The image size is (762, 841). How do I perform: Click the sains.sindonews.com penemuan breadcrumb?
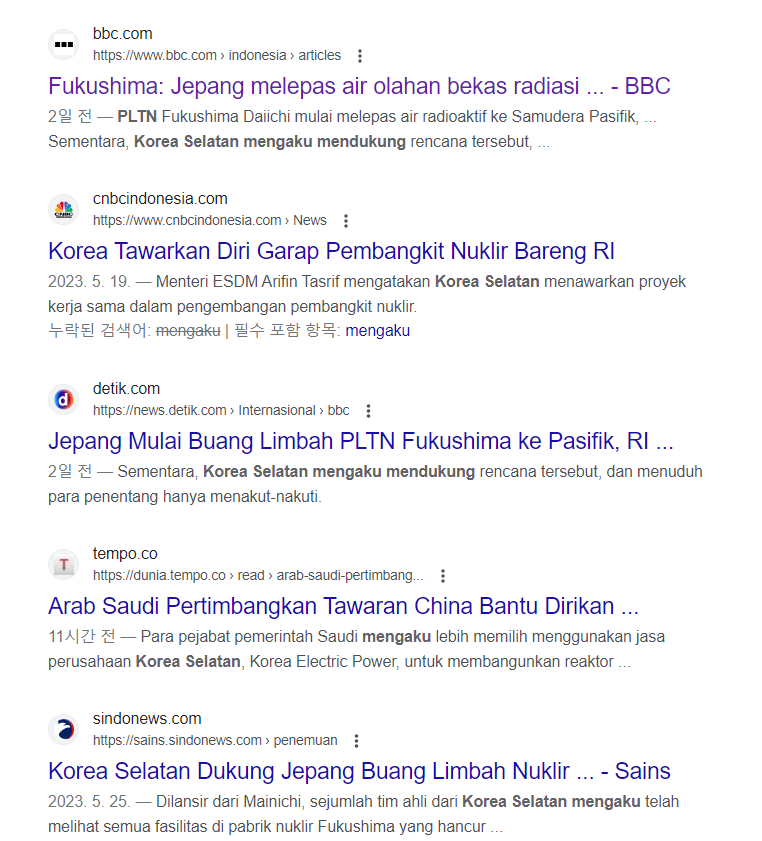point(215,741)
